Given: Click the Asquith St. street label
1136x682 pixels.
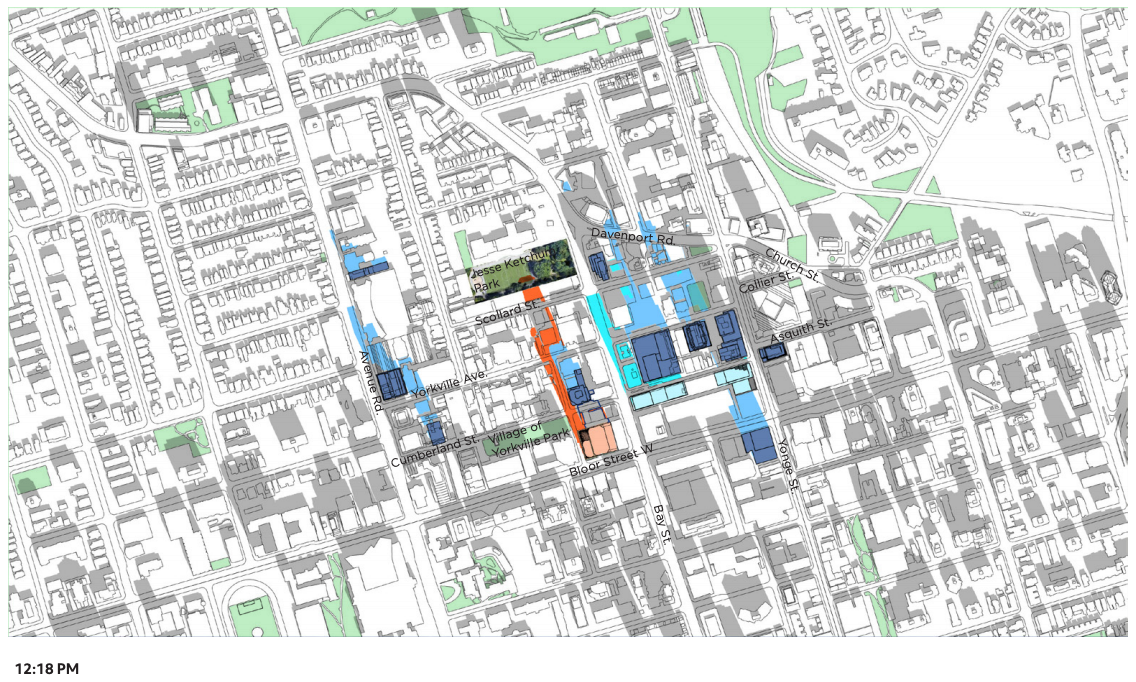Looking at the screenshot, I should 801,324.
